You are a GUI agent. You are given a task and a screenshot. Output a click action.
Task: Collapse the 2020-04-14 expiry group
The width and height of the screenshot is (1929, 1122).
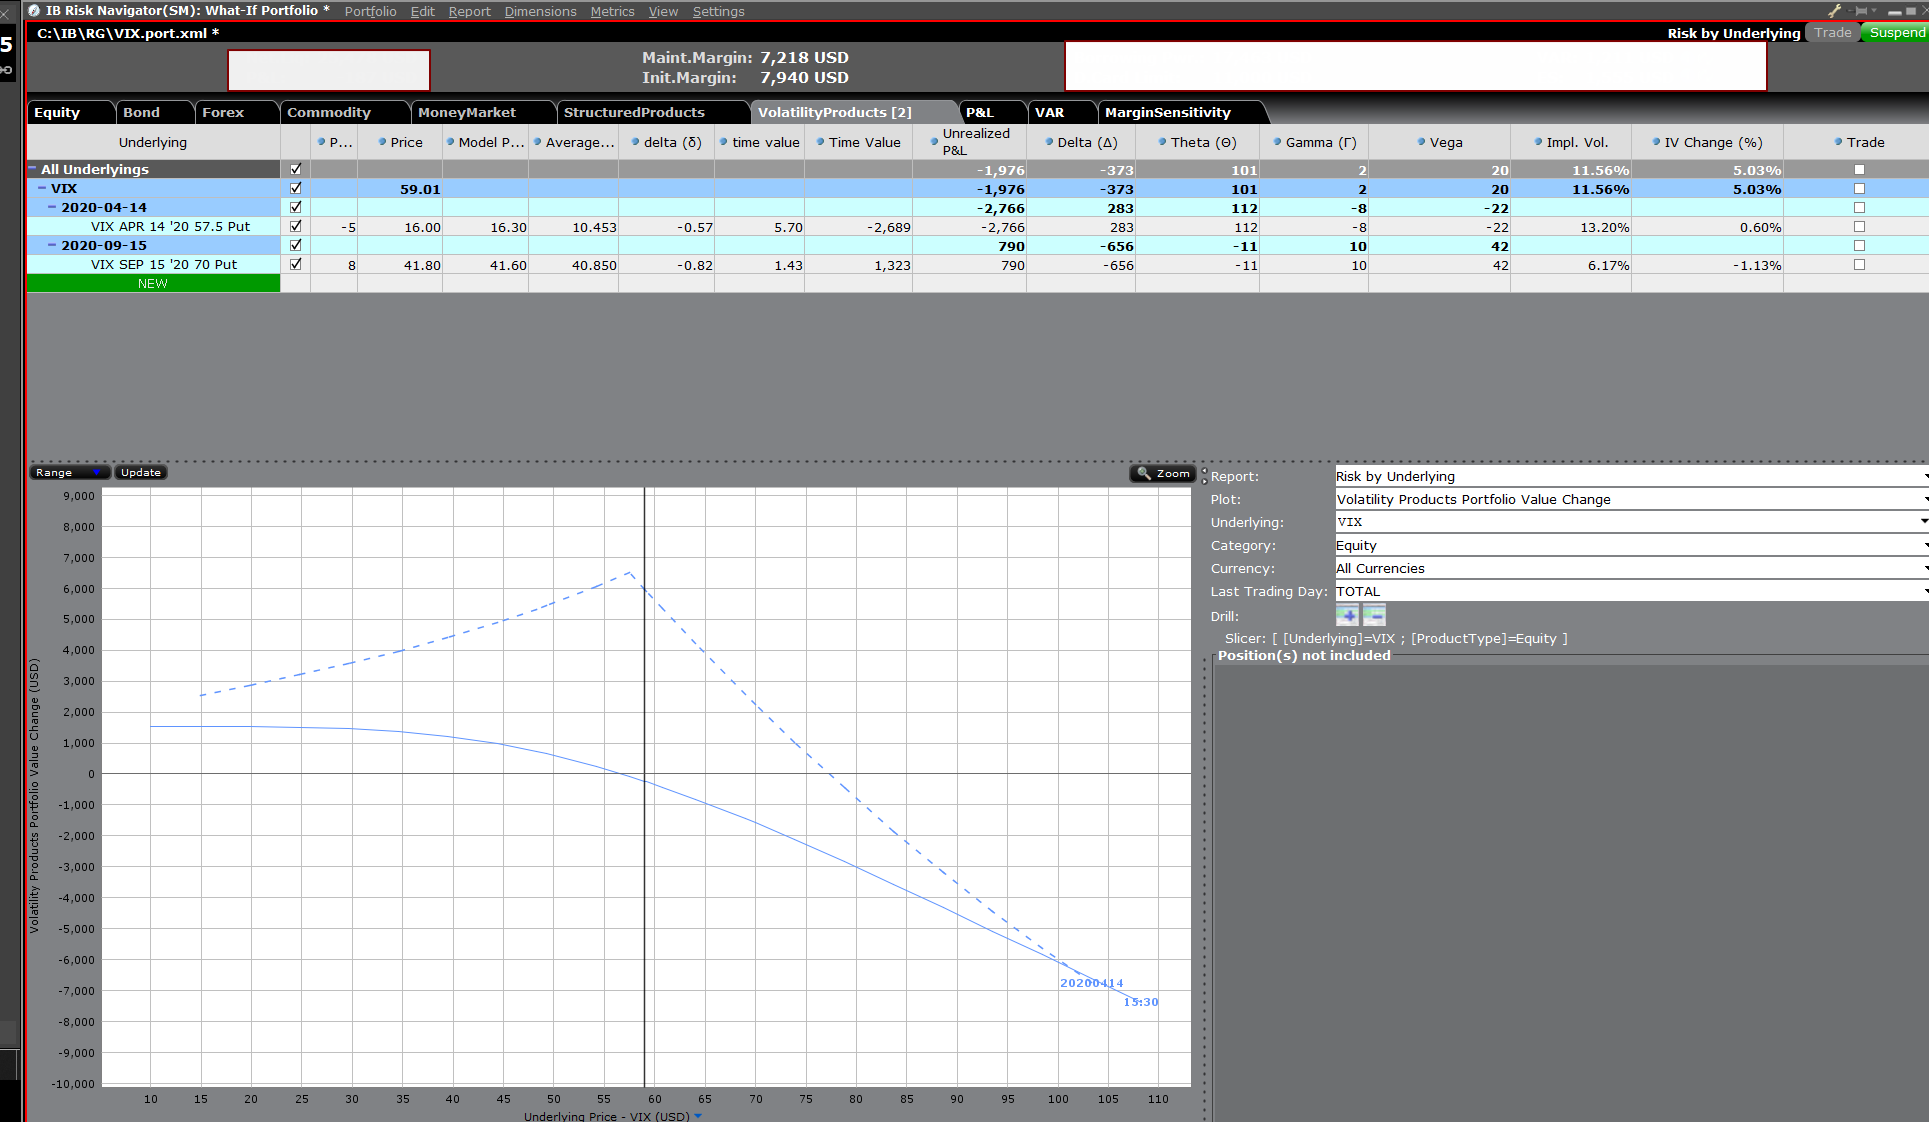click(x=52, y=207)
